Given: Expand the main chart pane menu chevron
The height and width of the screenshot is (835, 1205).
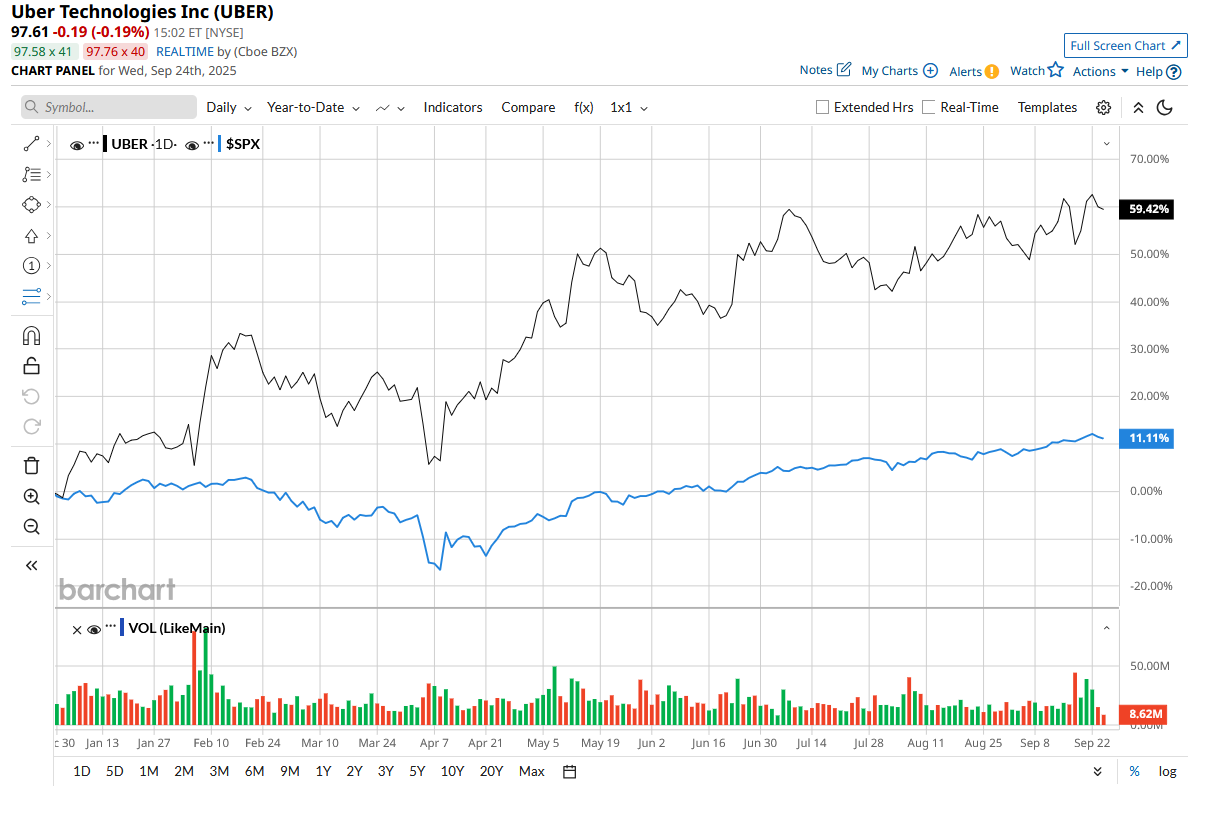Looking at the screenshot, I should pos(1107,143).
